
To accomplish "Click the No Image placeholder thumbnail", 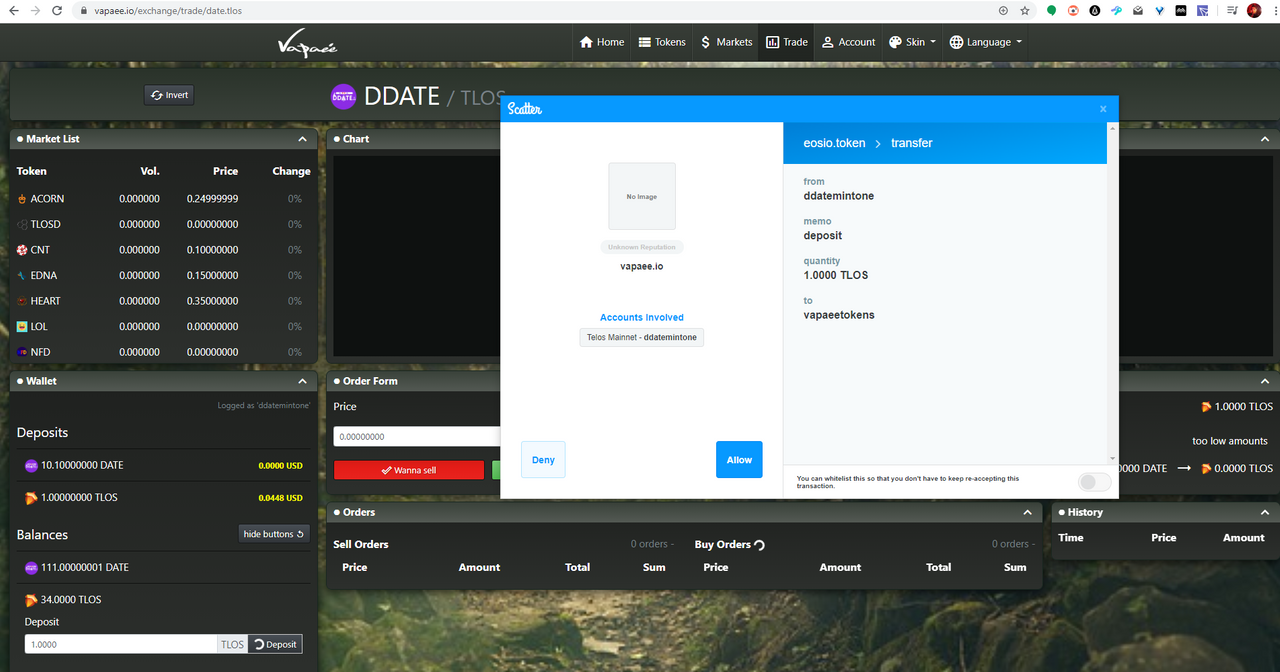I will pyautogui.click(x=642, y=196).
